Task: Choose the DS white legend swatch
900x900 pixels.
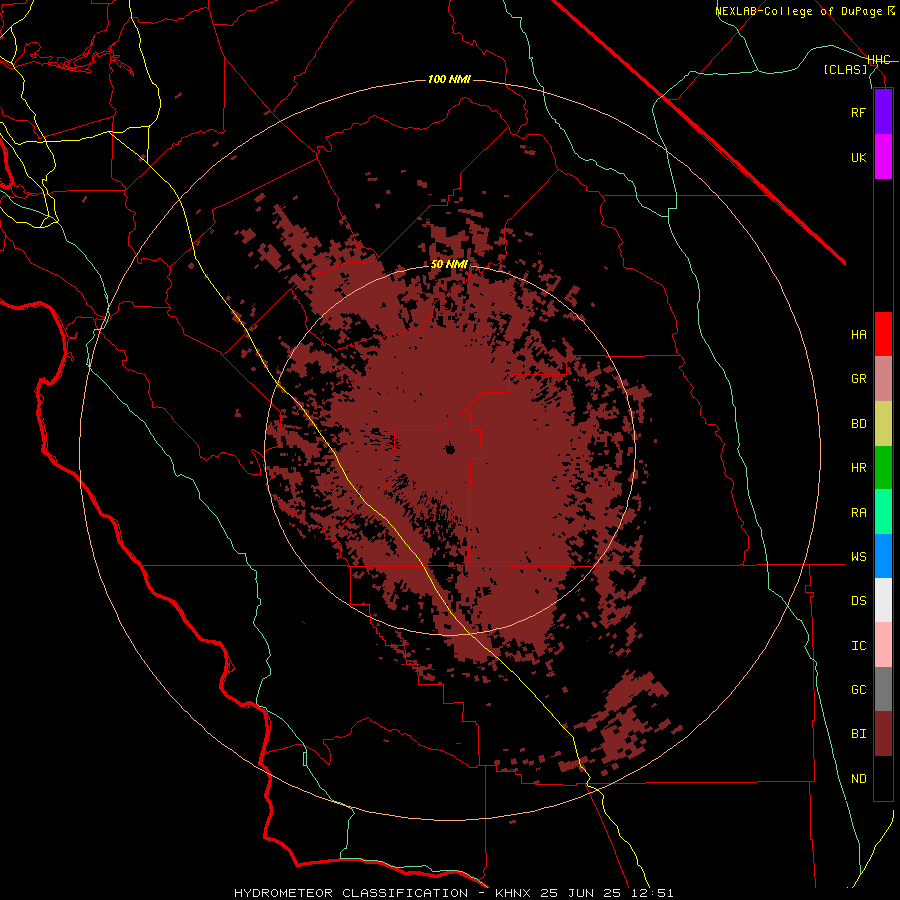Action: (x=883, y=600)
